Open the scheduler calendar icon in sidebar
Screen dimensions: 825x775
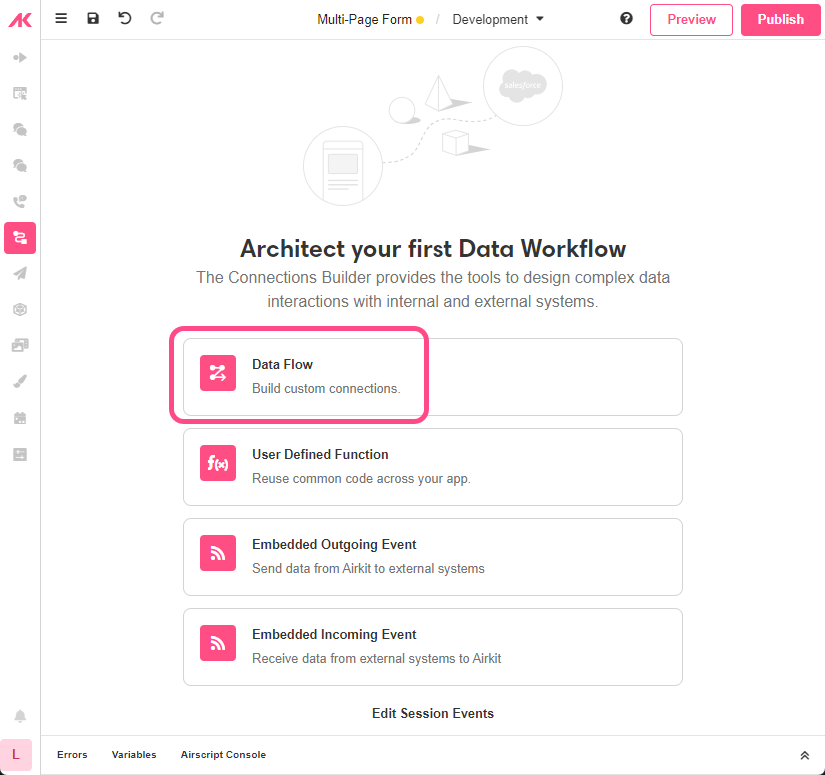coord(20,418)
